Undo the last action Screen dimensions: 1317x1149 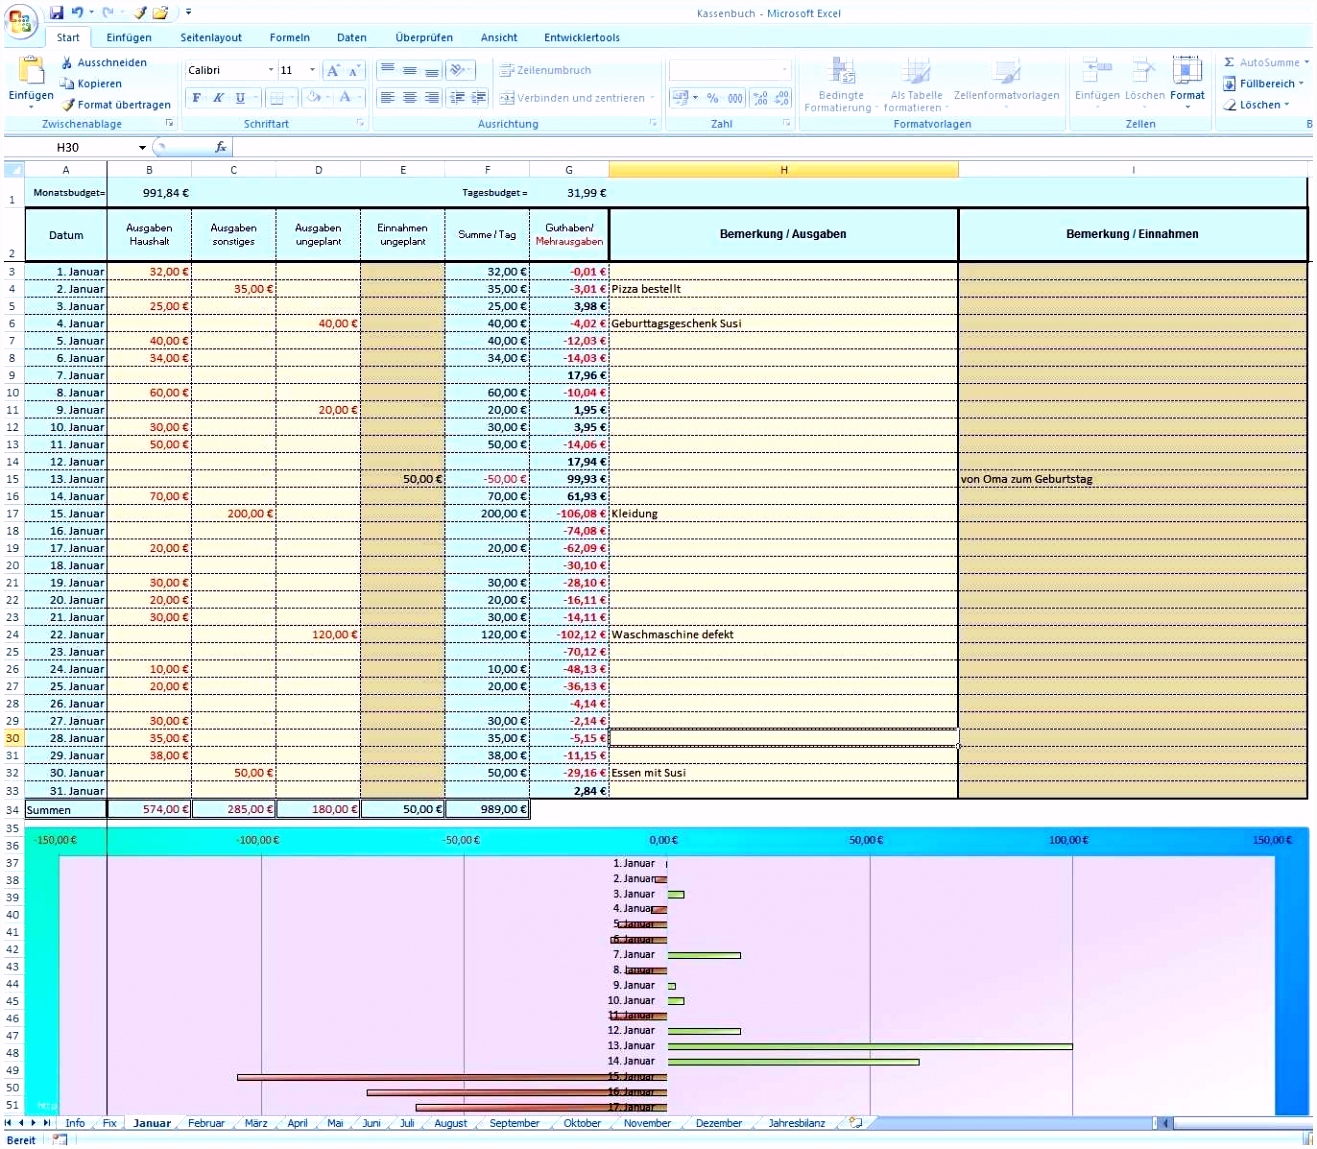[77, 13]
